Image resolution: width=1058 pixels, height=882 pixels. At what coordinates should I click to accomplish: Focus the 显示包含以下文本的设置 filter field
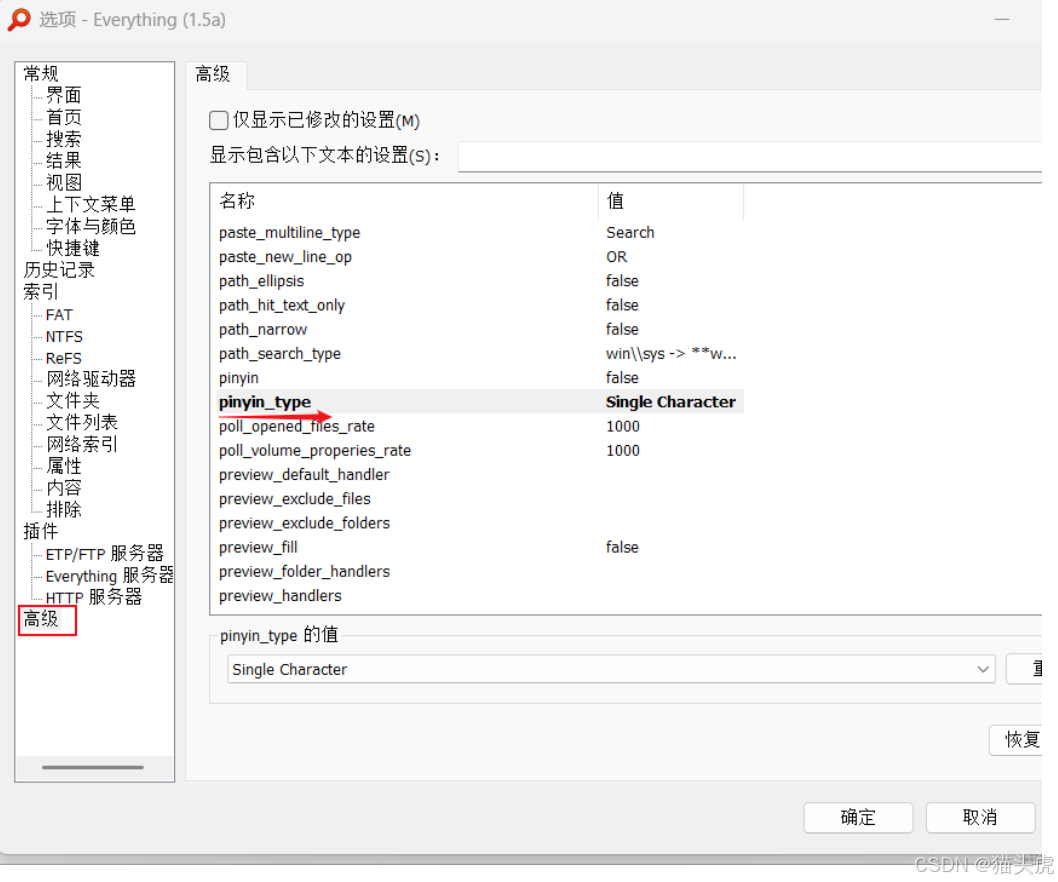(x=750, y=157)
